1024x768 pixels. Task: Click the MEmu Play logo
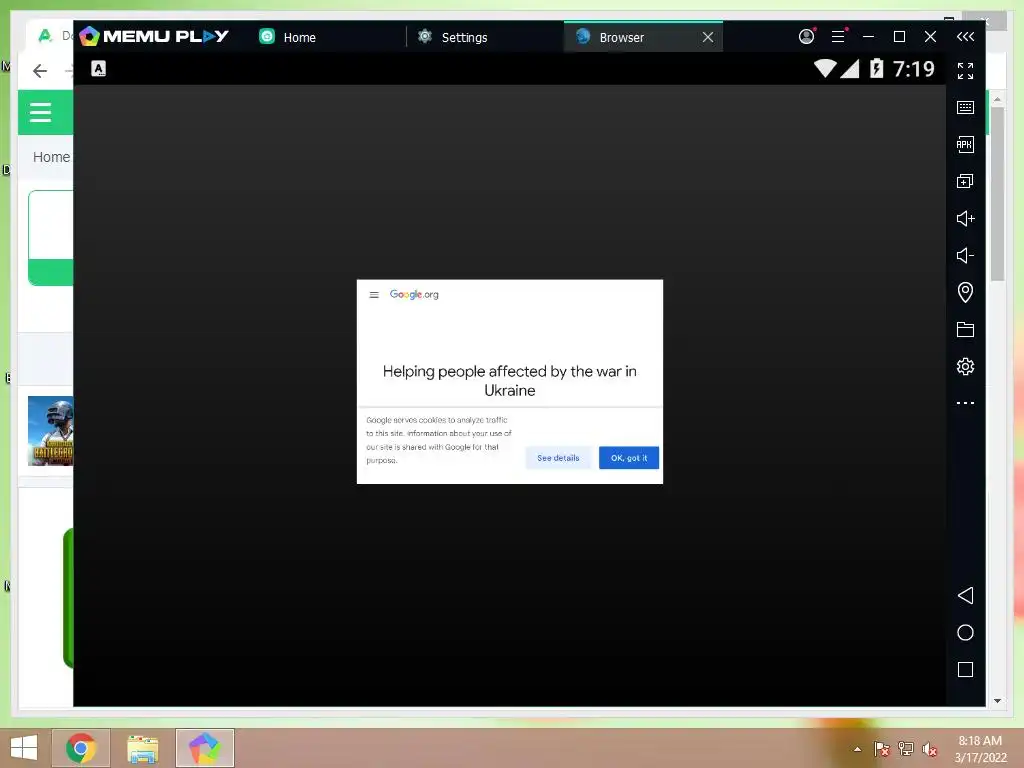154,37
